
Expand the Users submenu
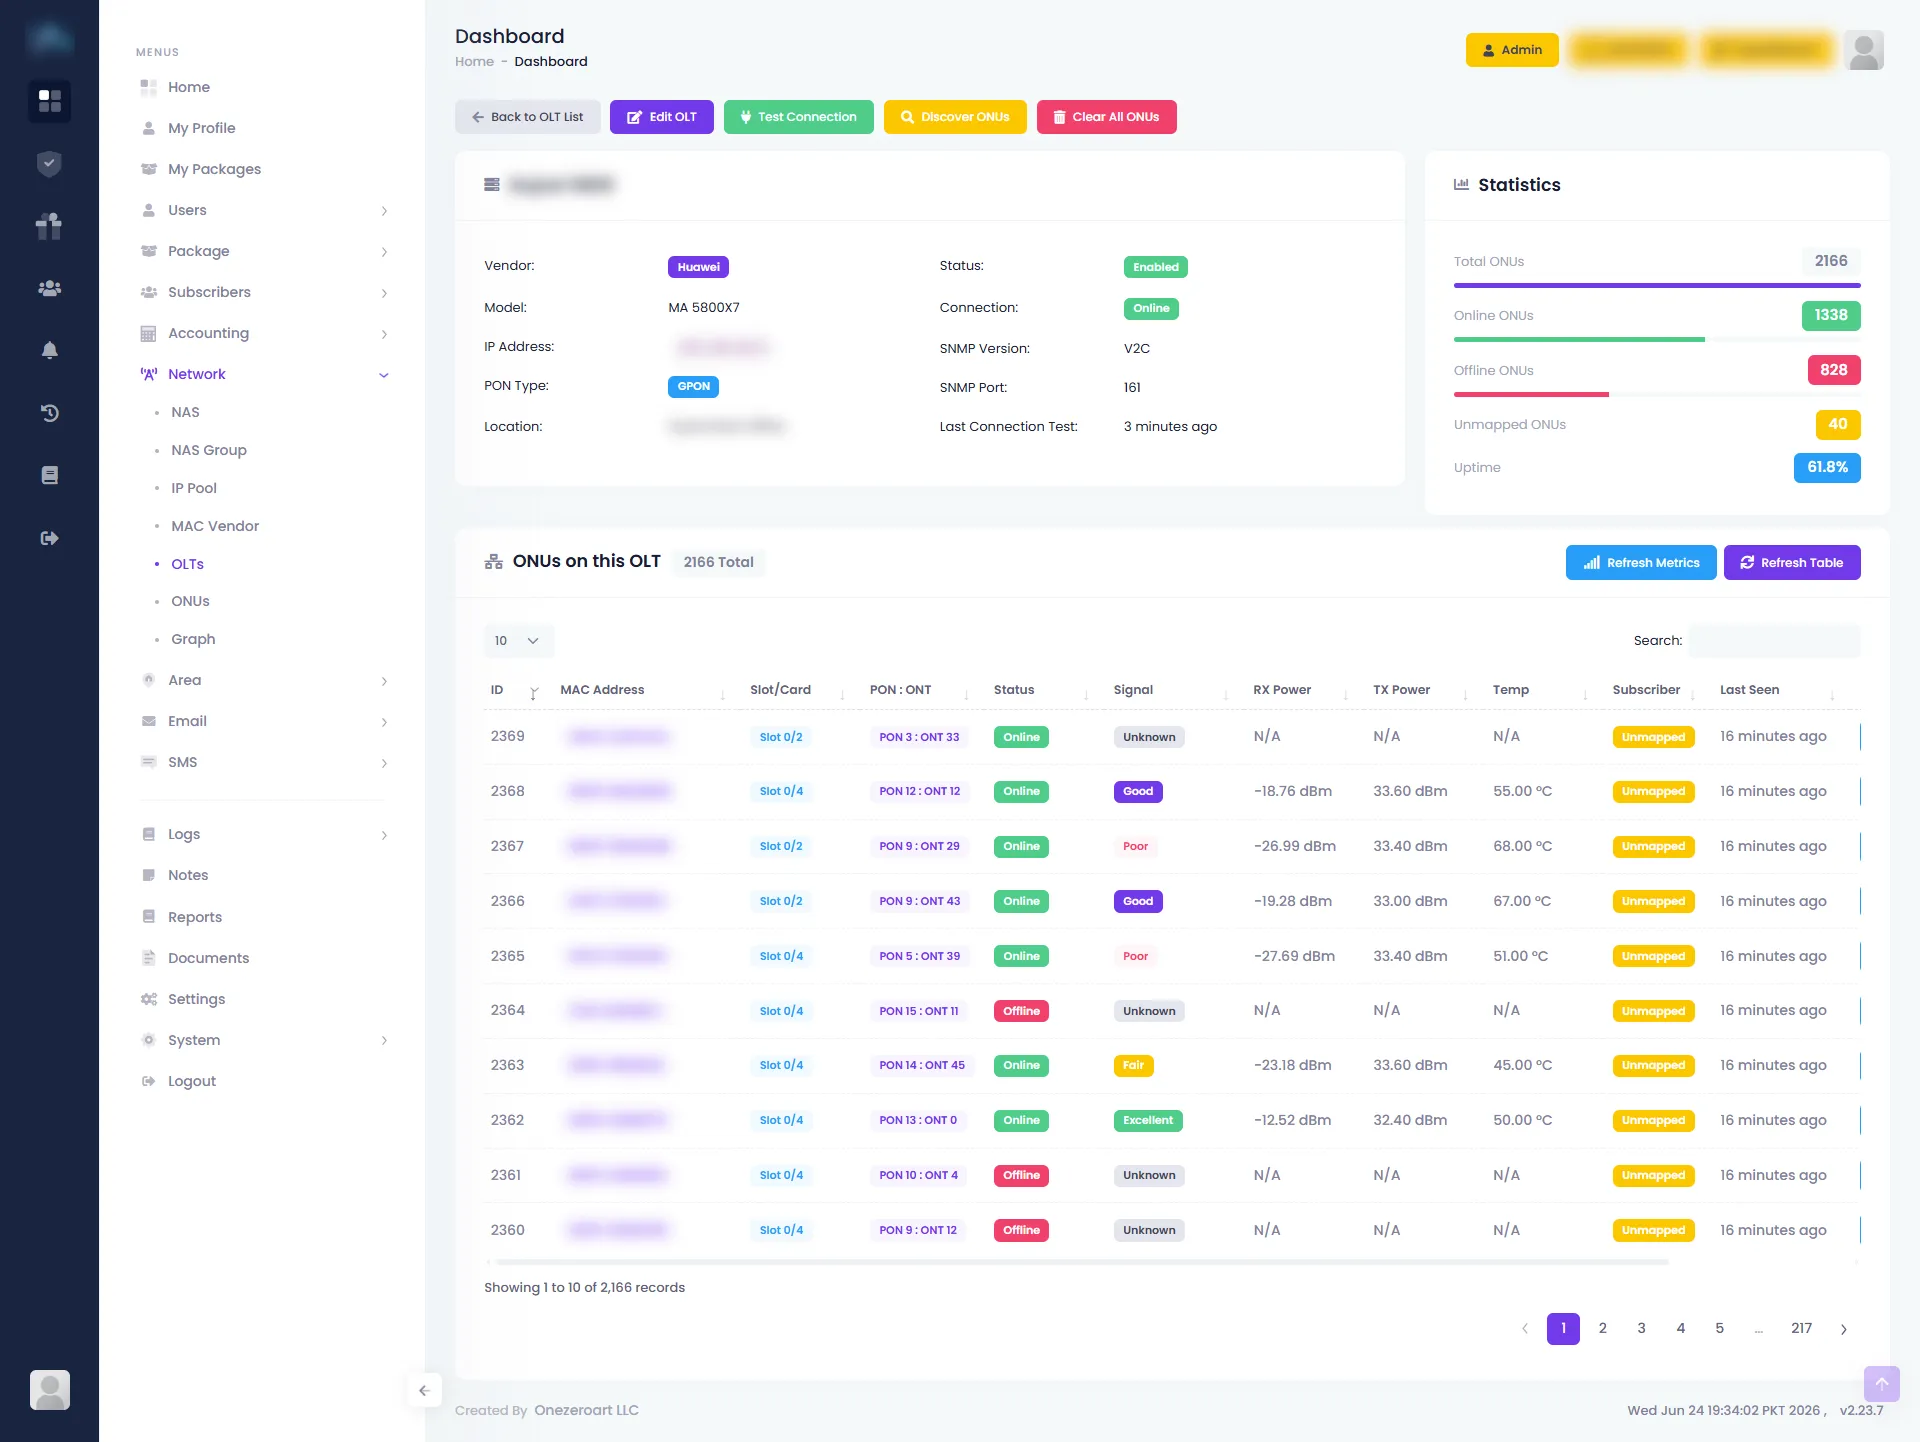click(384, 211)
